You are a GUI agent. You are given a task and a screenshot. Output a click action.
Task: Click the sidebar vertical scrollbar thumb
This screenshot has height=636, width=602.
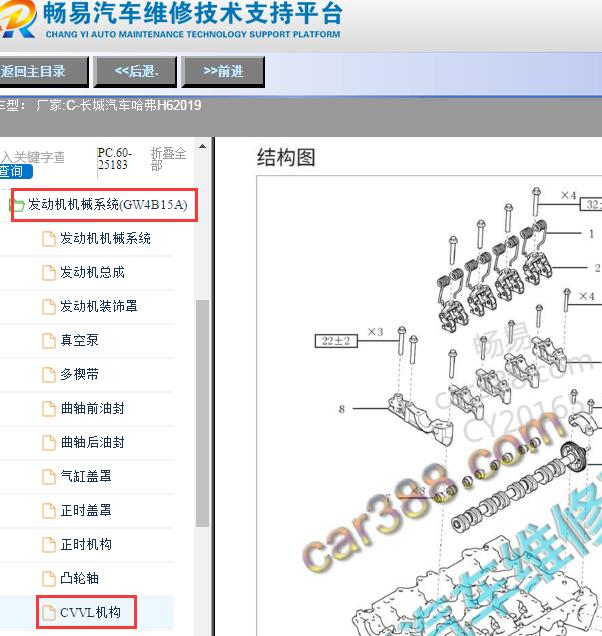[202, 414]
